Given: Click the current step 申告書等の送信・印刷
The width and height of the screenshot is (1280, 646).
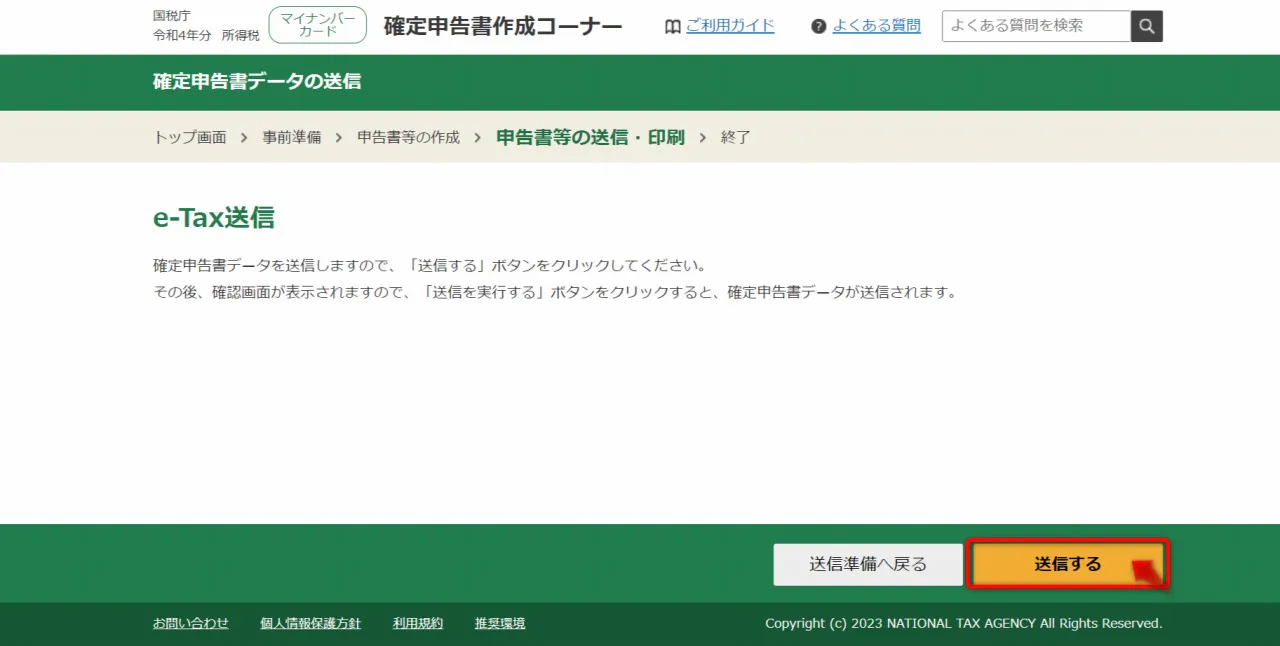Looking at the screenshot, I should [590, 137].
